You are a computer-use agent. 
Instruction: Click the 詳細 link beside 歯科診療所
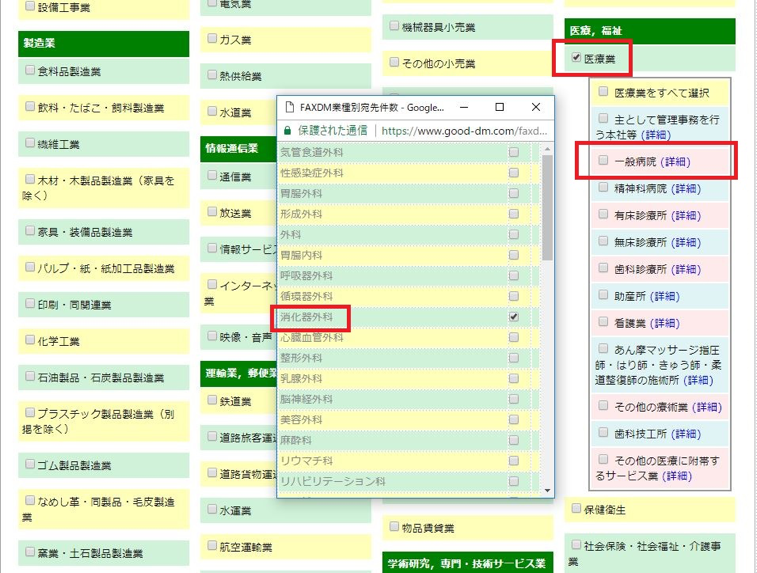(x=685, y=269)
